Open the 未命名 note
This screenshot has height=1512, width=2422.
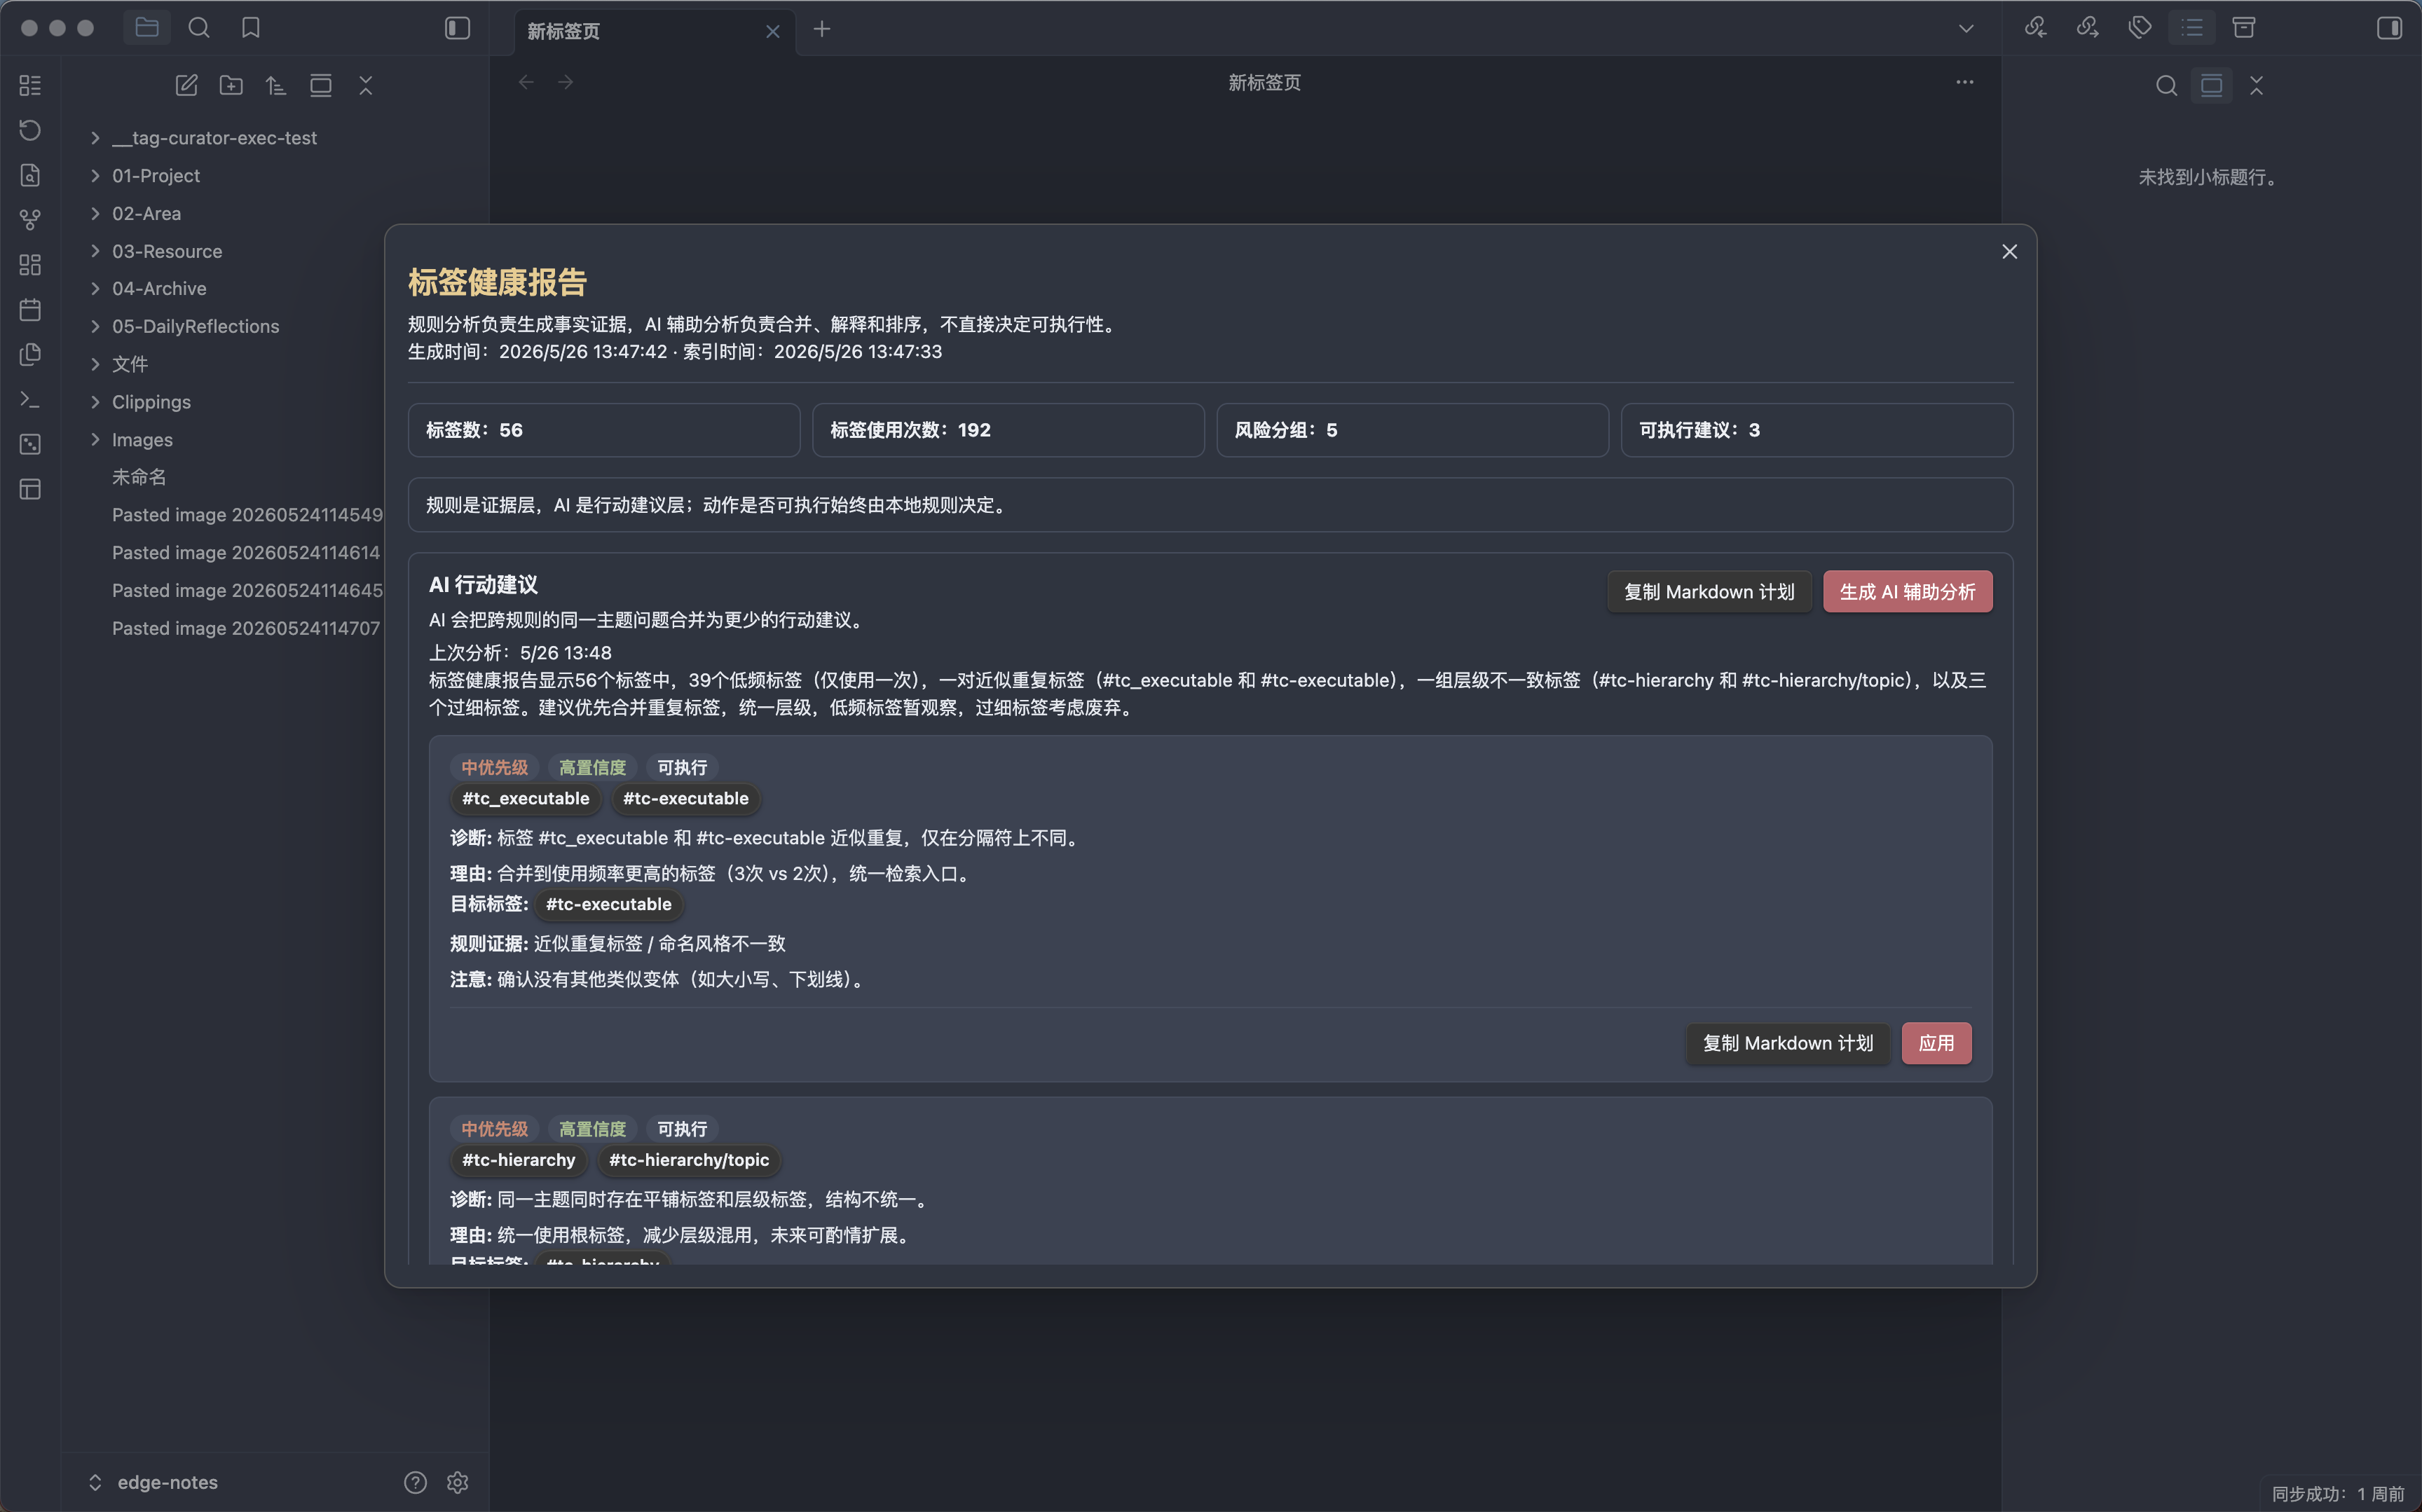click(138, 477)
